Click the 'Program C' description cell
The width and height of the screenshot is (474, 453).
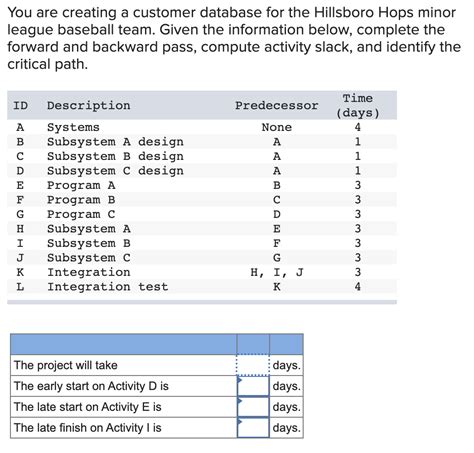81,214
